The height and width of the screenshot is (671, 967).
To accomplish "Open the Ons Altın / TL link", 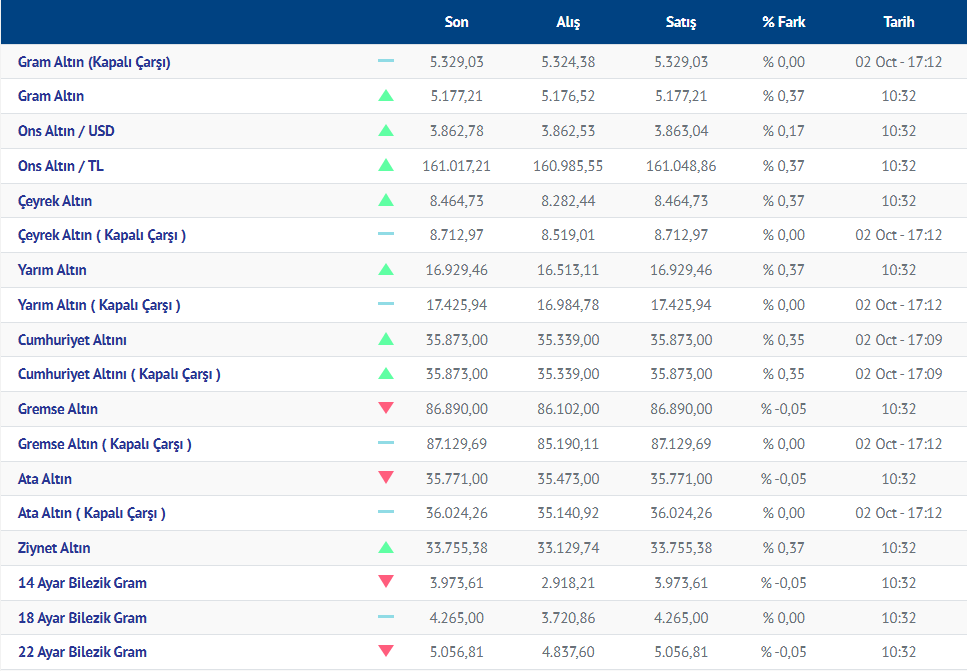I will [61, 166].
